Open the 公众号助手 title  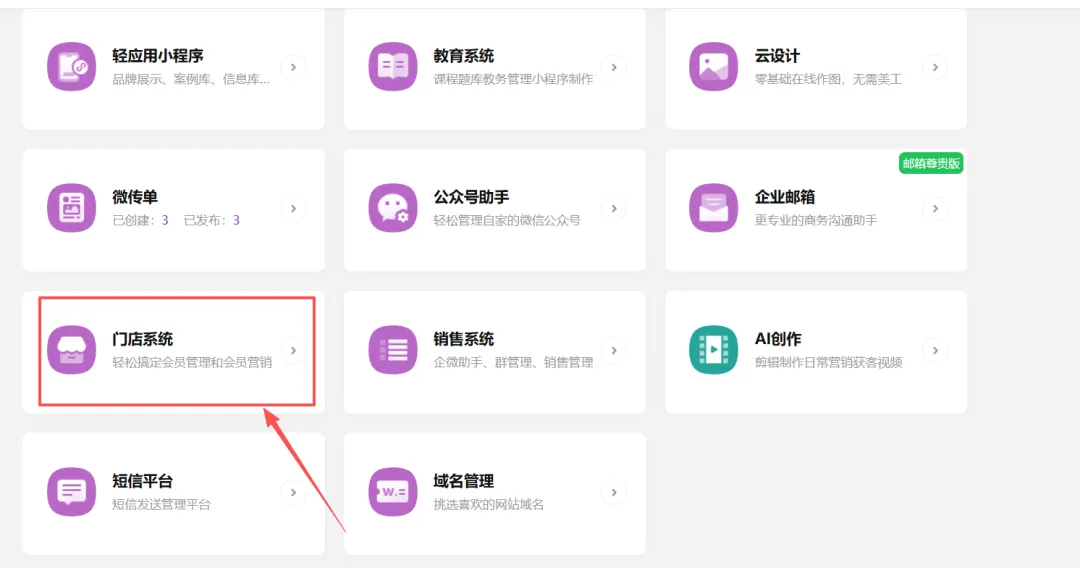click(x=471, y=197)
